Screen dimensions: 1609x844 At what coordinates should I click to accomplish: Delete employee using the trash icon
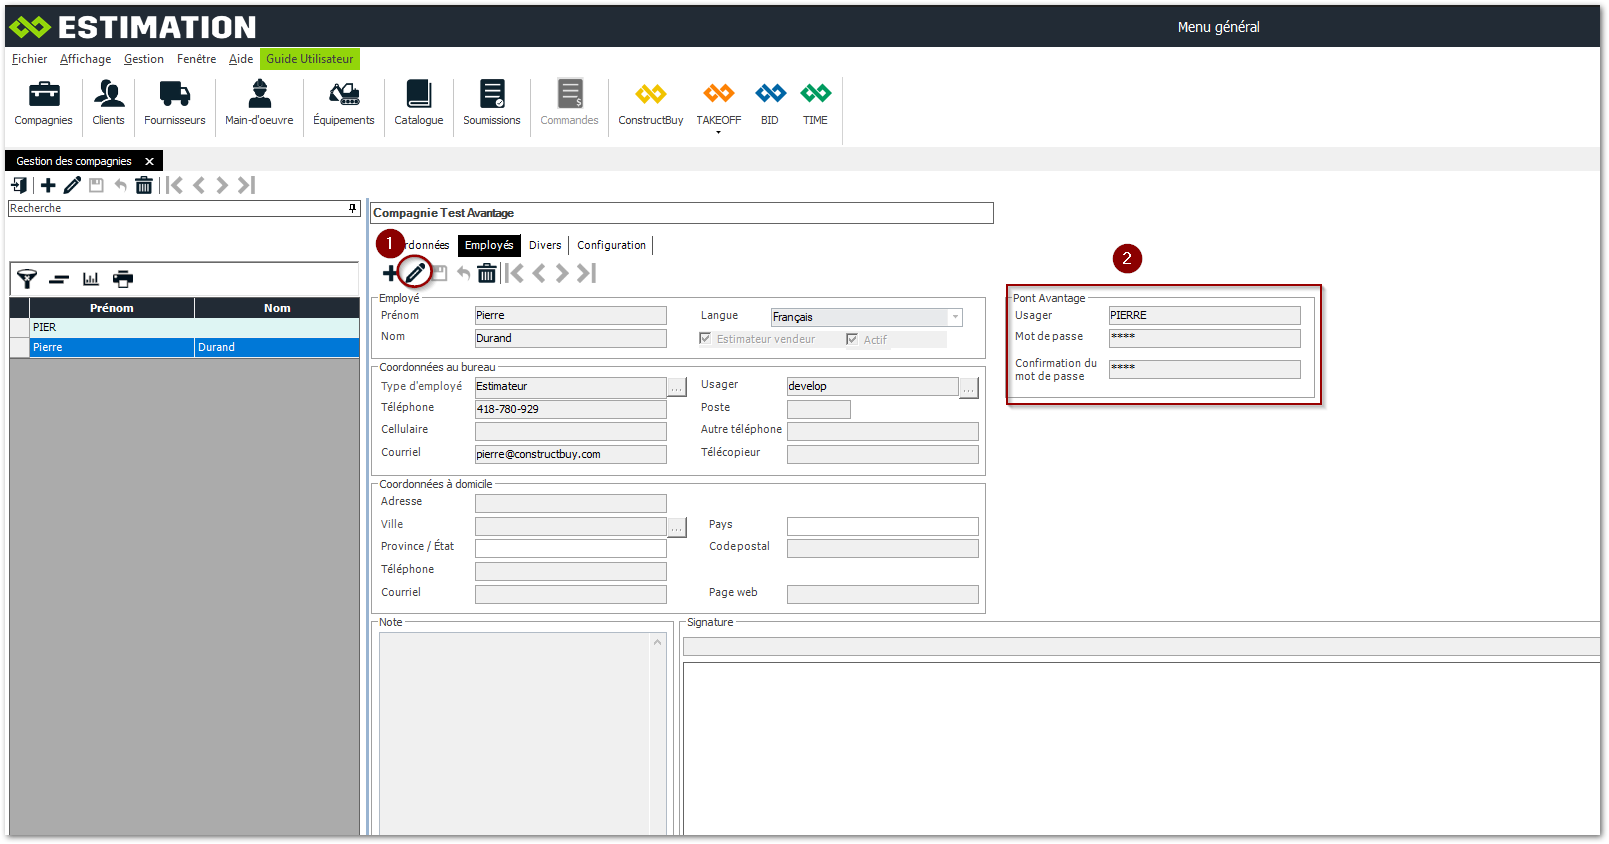487,273
